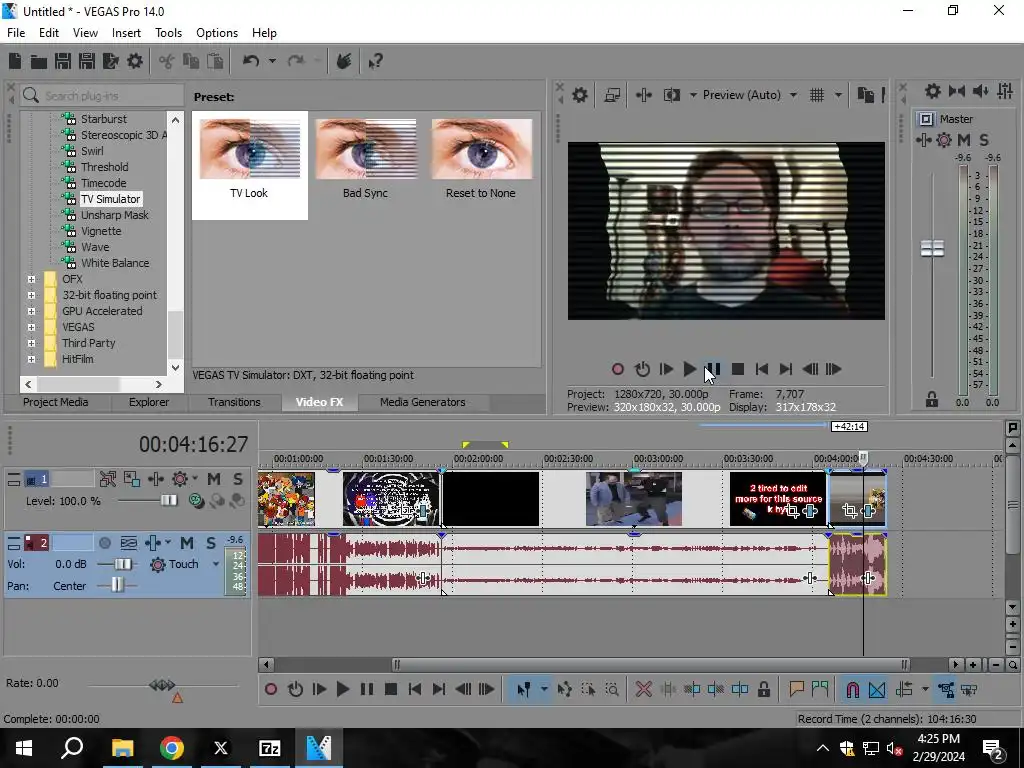The width and height of the screenshot is (1024, 768).
Task: Solo video track 1
Action: 238,479
